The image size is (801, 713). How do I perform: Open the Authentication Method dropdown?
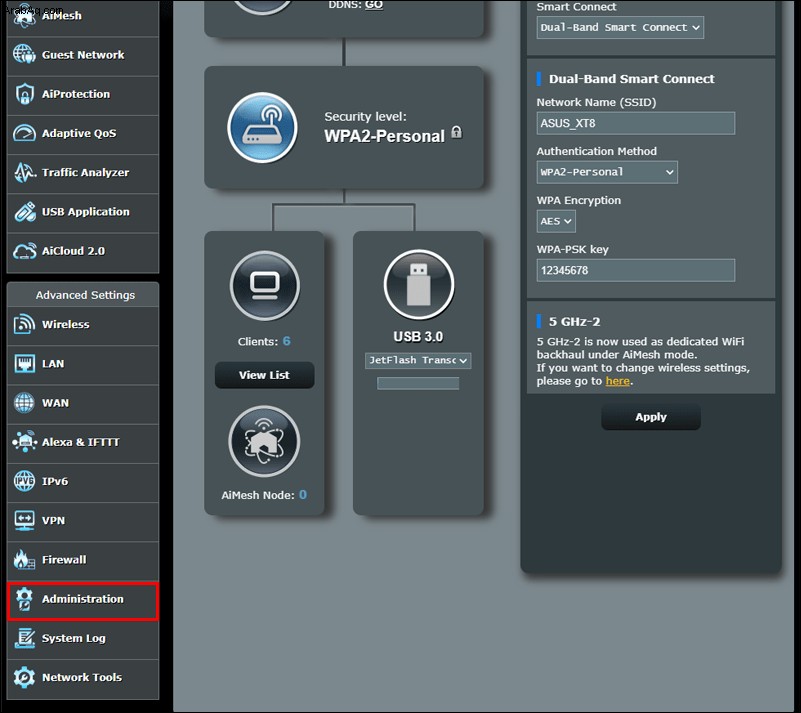click(607, 172)
